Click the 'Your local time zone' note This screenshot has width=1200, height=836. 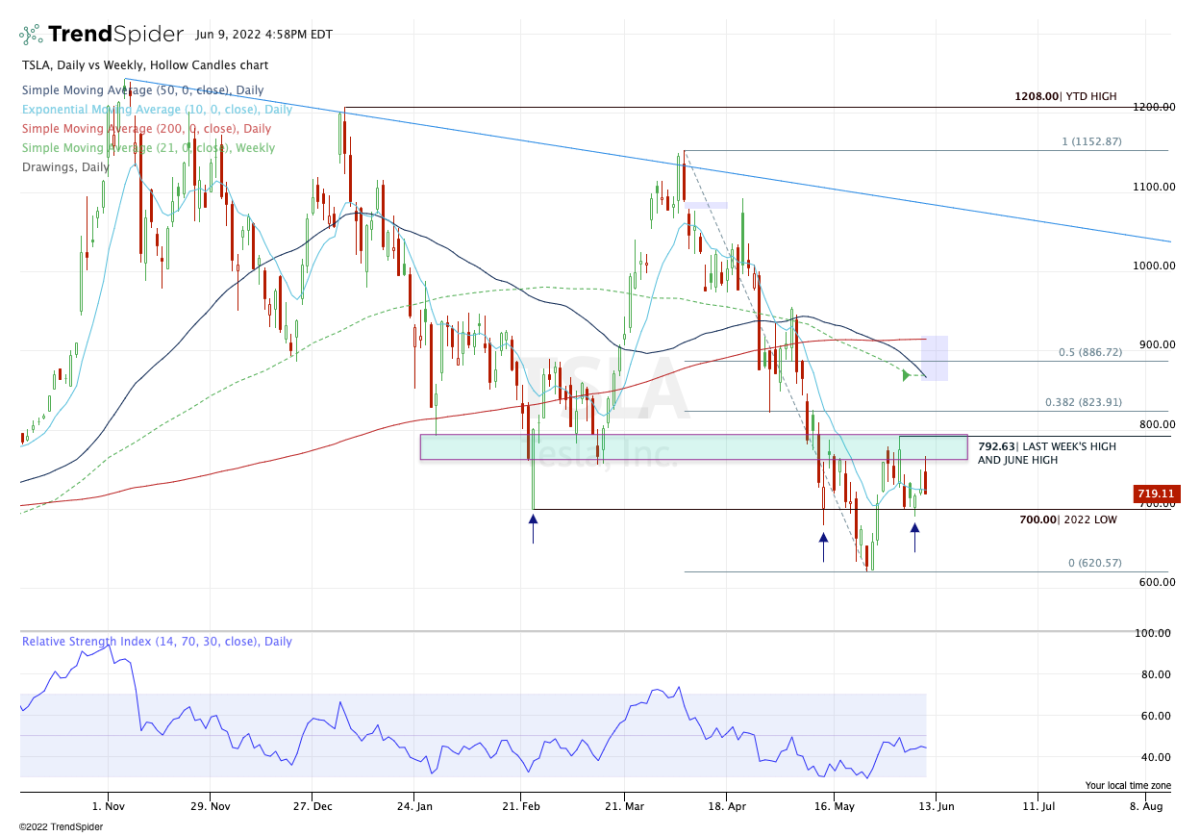pos(1129,786)
